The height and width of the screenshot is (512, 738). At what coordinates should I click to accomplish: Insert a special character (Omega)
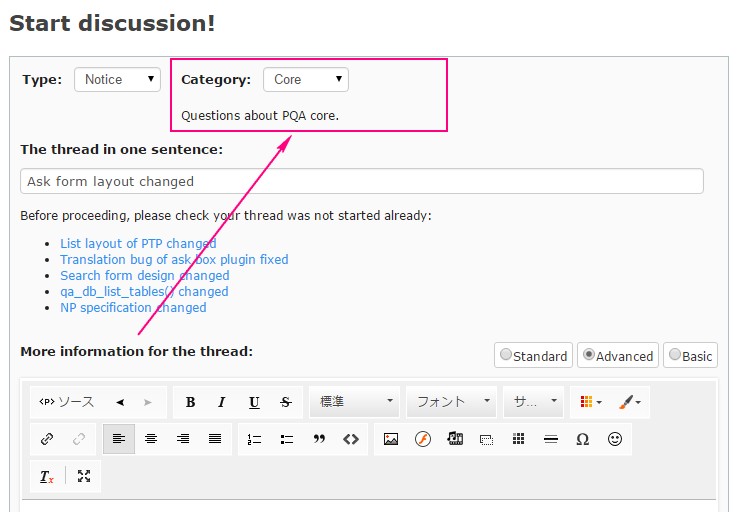(x=582, y=439)
